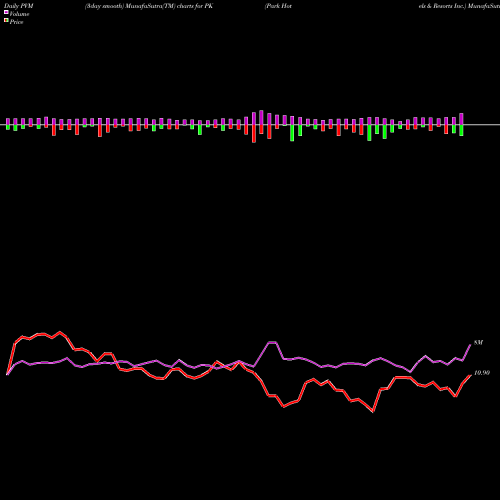The width and height of the screenshot is (500, 500).
Task: Click the Volume legend color swatch
Action: coord(6,13)
